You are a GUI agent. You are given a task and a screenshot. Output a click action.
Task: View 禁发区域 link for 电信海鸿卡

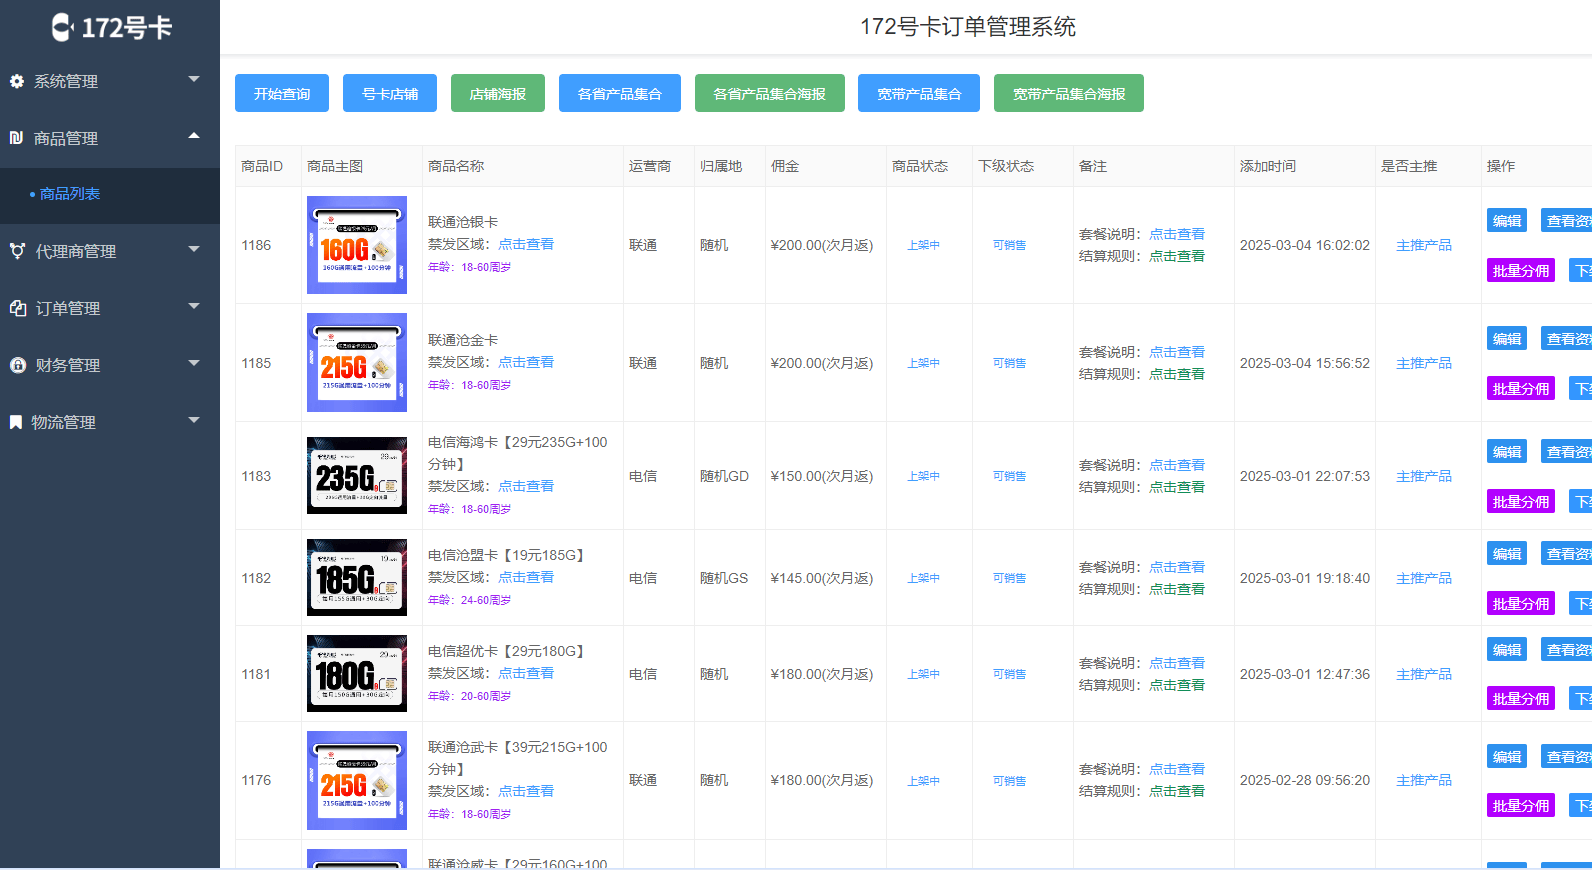tap(526, 486)
